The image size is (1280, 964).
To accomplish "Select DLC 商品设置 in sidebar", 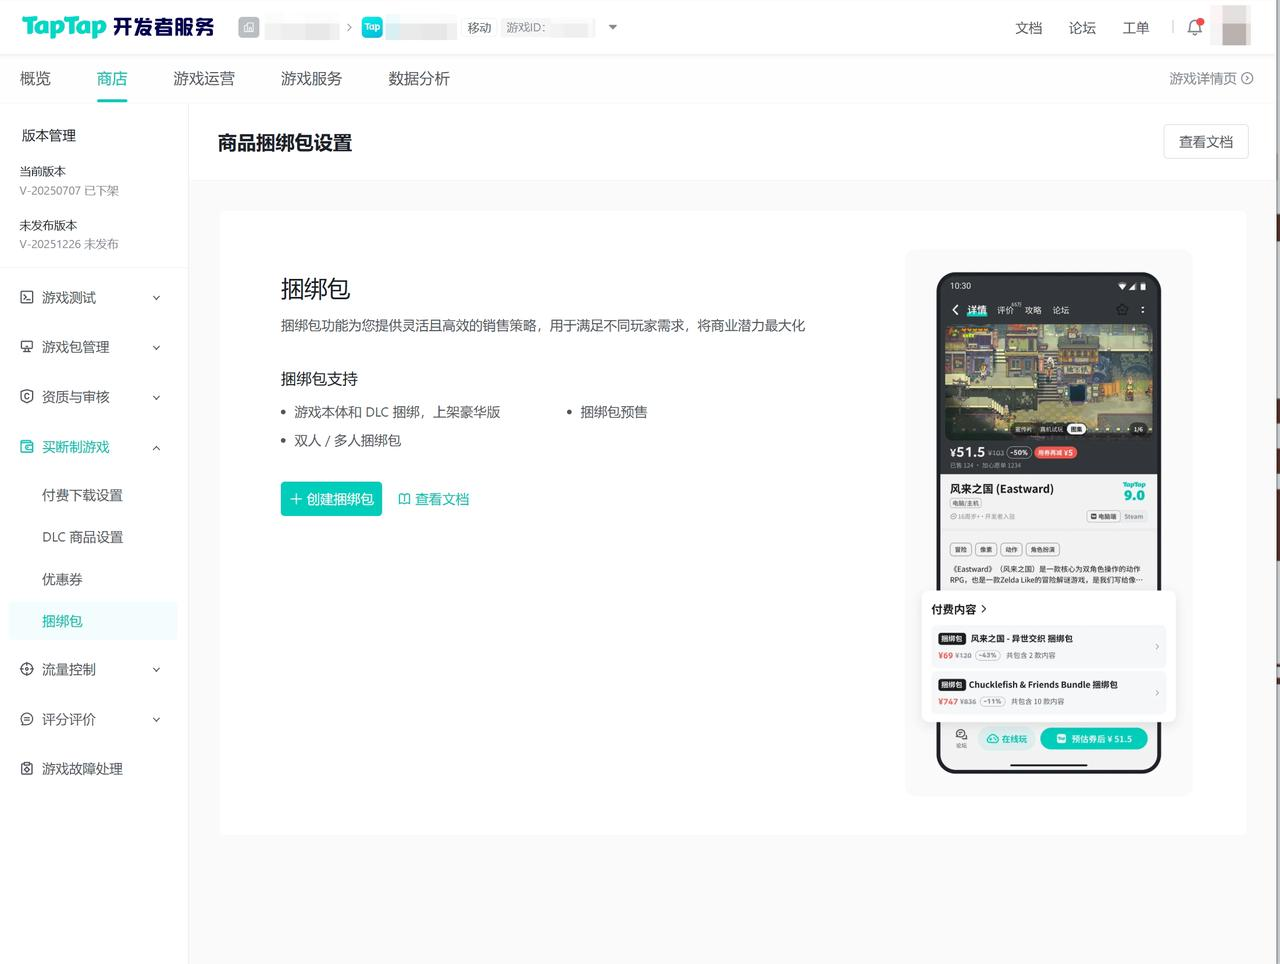I will 82,537.
